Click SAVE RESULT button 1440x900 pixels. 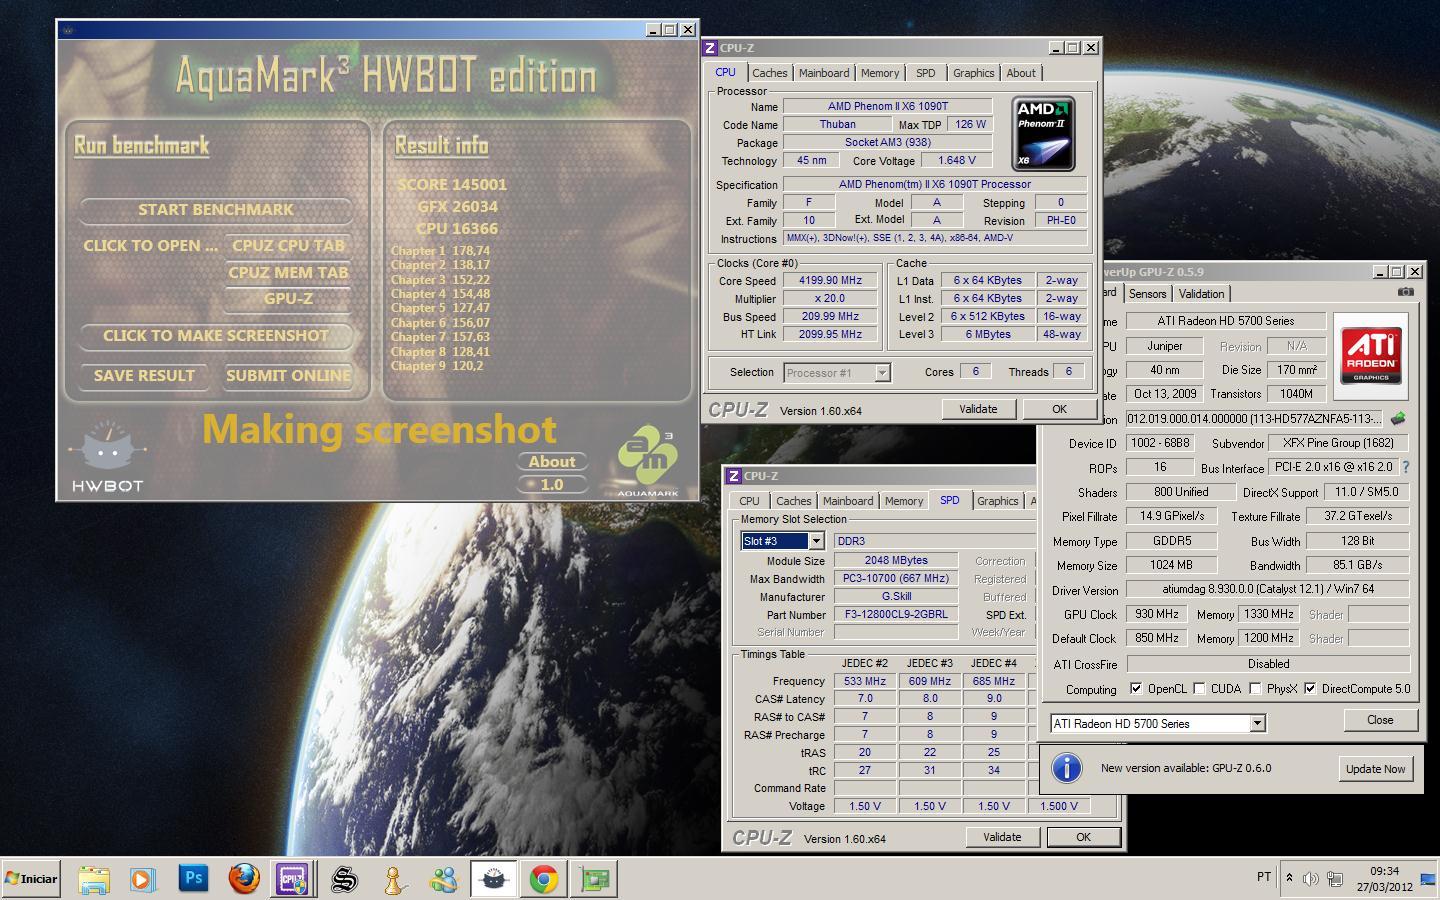[144, 376]
